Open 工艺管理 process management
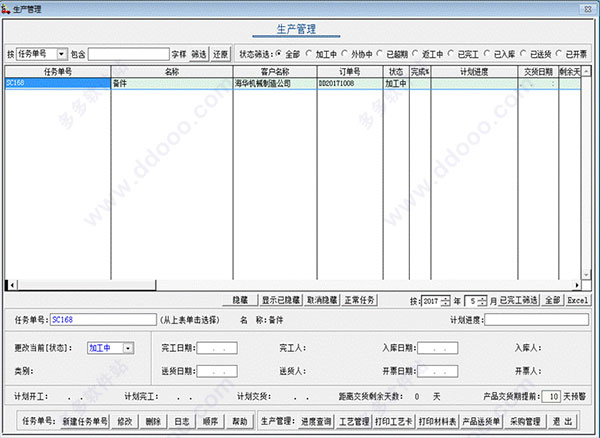This screenshot has height=438, width=600. tap(354, 422)
